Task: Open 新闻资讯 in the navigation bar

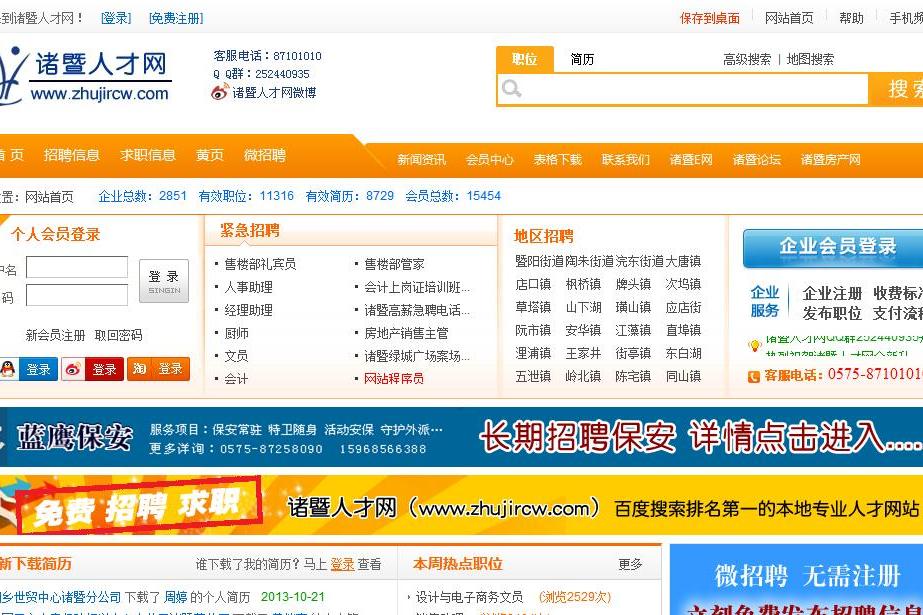Action: [x=421, y=159]
